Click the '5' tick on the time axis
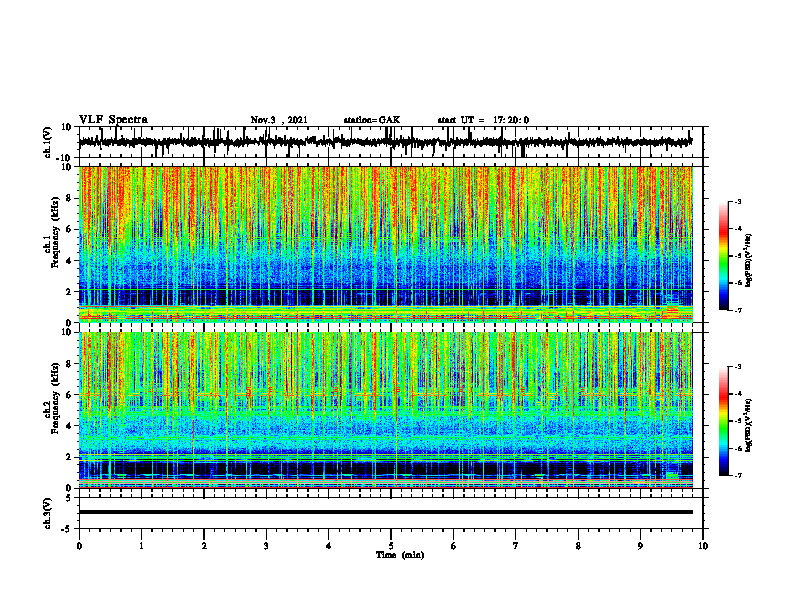The image size is (792, 612). pyautogui.click(x=391, y=546)
